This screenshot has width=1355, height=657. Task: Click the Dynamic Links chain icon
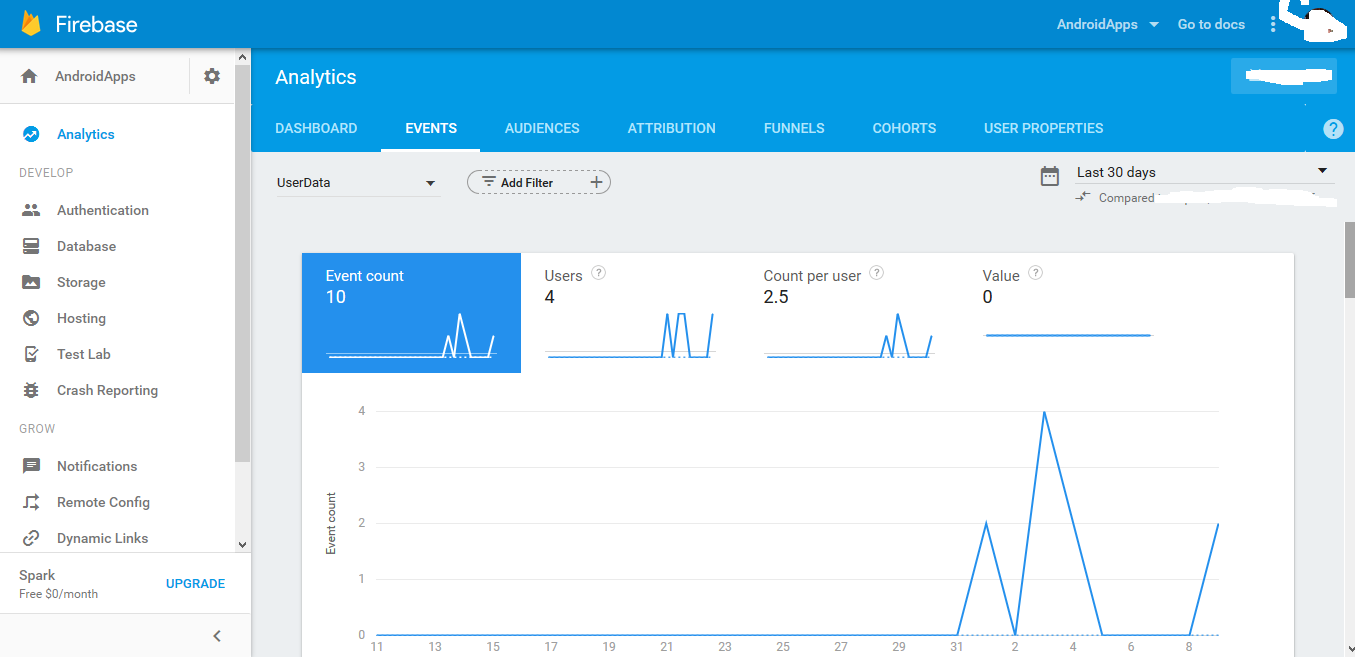(x=31, y=538)
